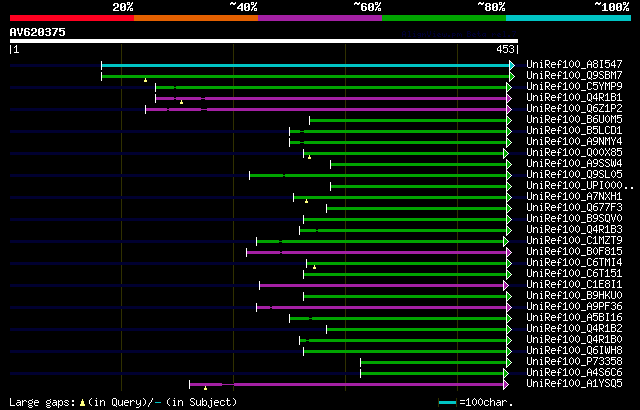
Task: Click the AV620375 query name
Action: [x=38, y=32]
